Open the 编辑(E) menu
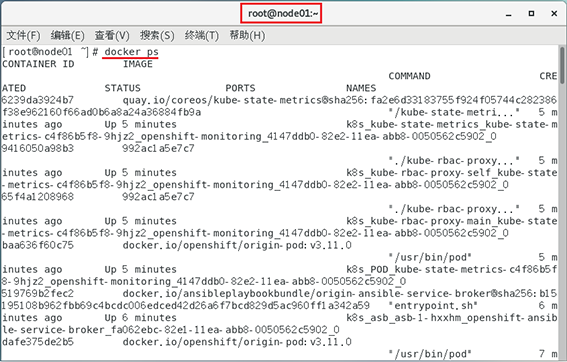The image size is (567, 362). (x=67, y=35)
